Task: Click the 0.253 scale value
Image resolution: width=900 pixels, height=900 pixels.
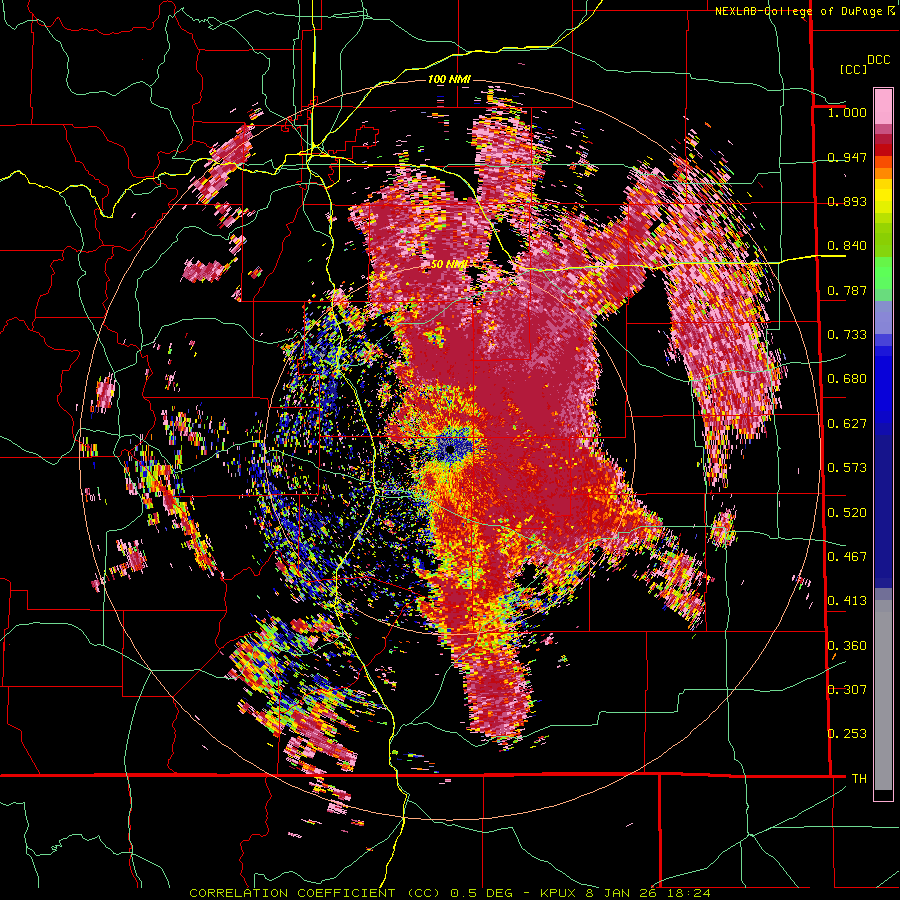Action: point(847,734)
